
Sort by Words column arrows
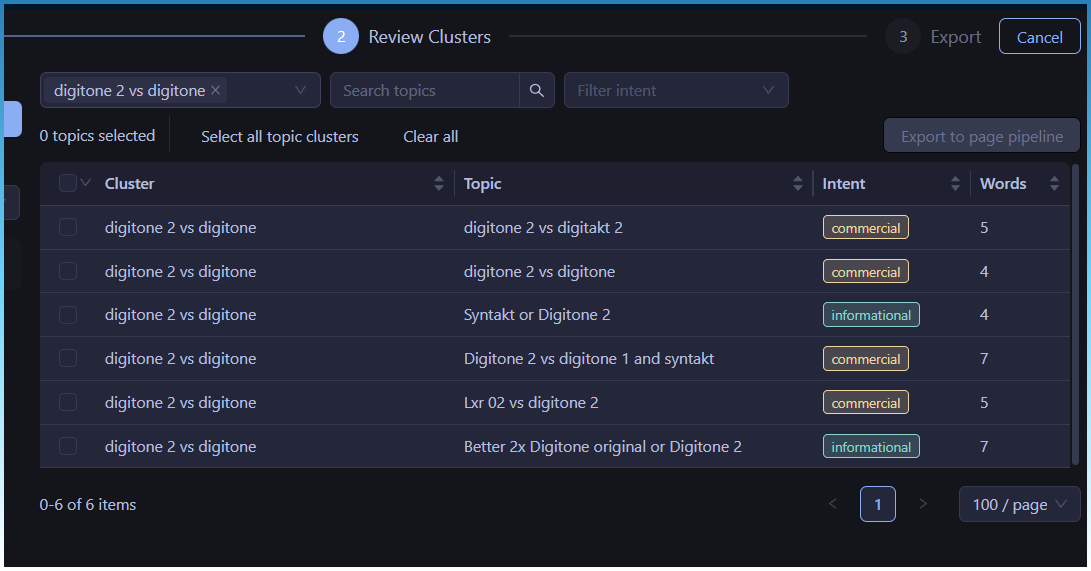point(1054,184)
